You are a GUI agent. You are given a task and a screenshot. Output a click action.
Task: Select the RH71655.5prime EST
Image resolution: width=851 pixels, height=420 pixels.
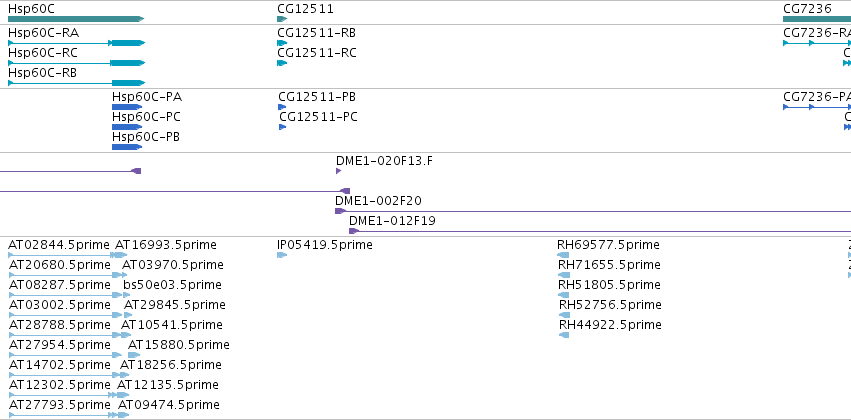[x=564, y=275]
